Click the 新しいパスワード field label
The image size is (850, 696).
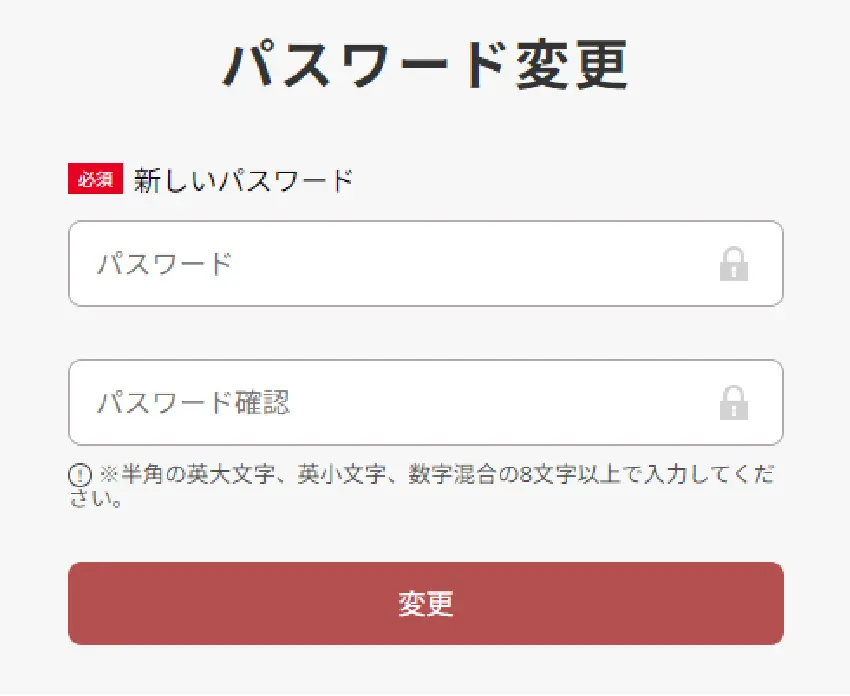tap(243, 180)
